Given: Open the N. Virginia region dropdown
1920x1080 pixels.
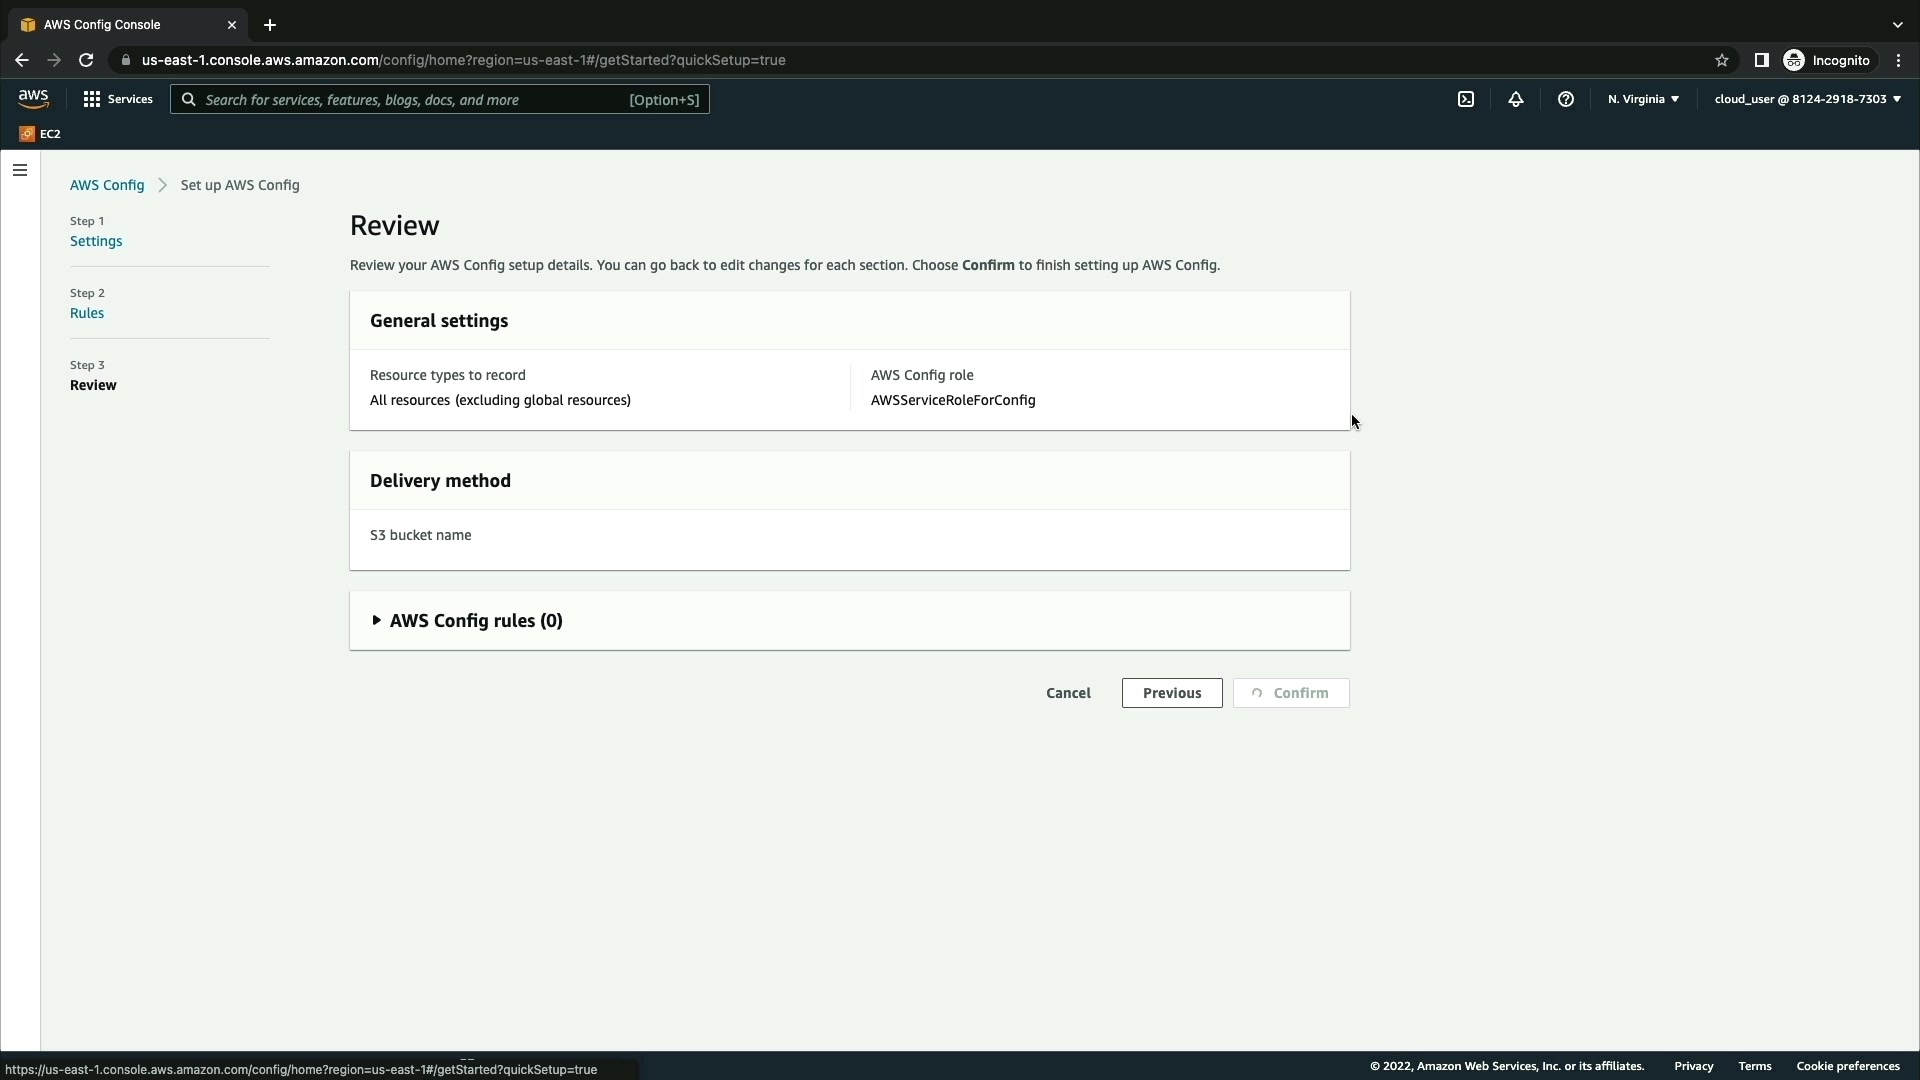Looking at the screenshot, I should (x=1643, y=99).
